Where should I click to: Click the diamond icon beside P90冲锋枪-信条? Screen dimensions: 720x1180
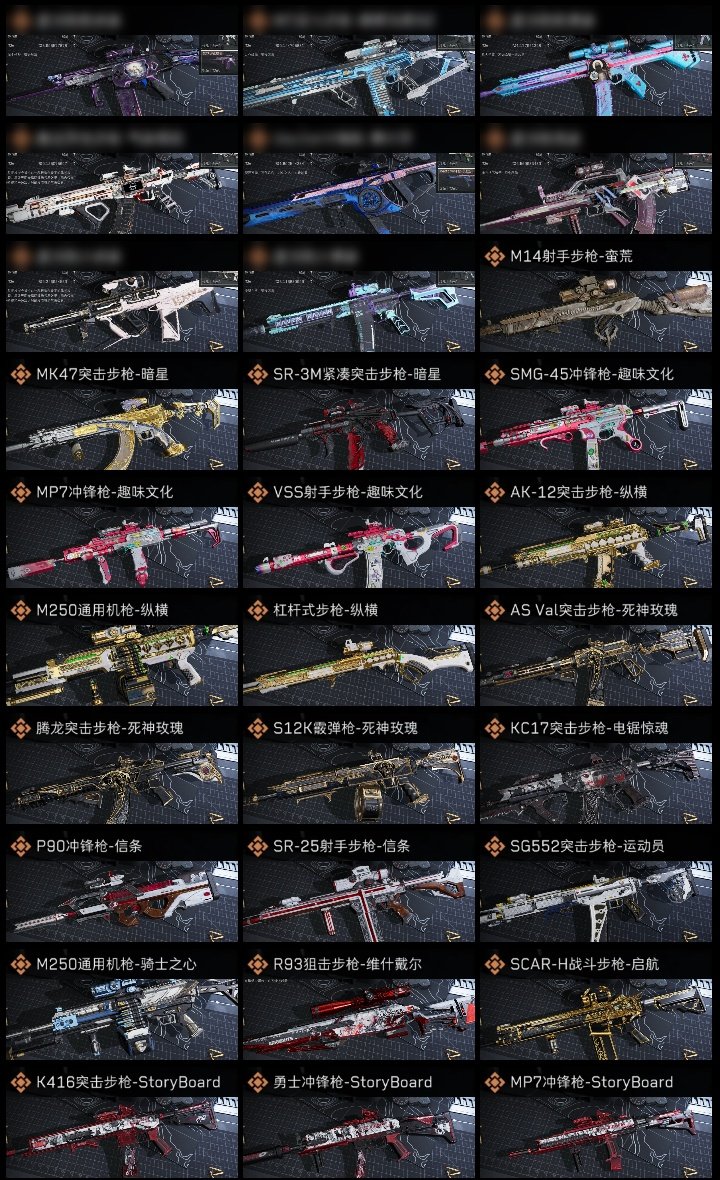(20, 846)
